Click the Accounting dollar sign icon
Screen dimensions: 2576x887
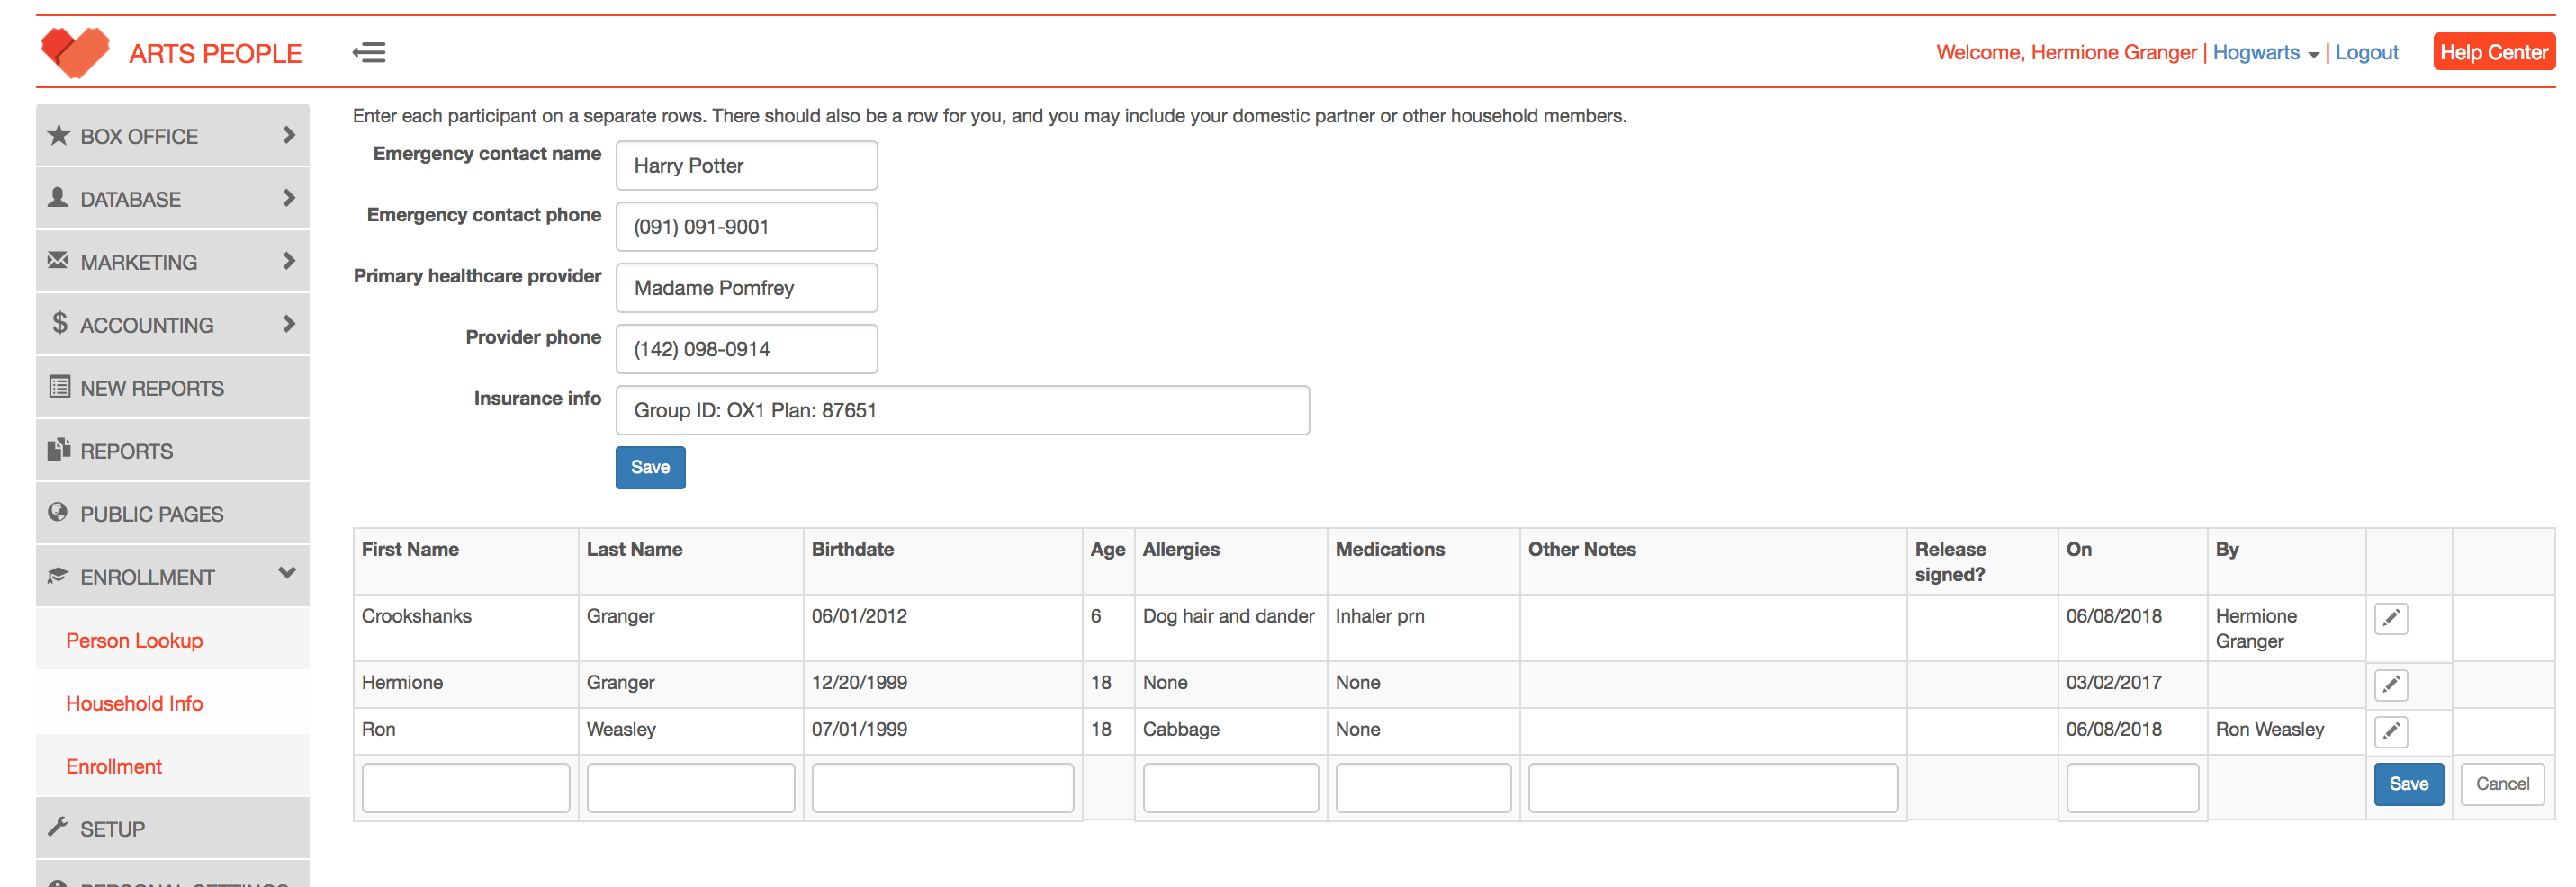(x=60, y=324)
